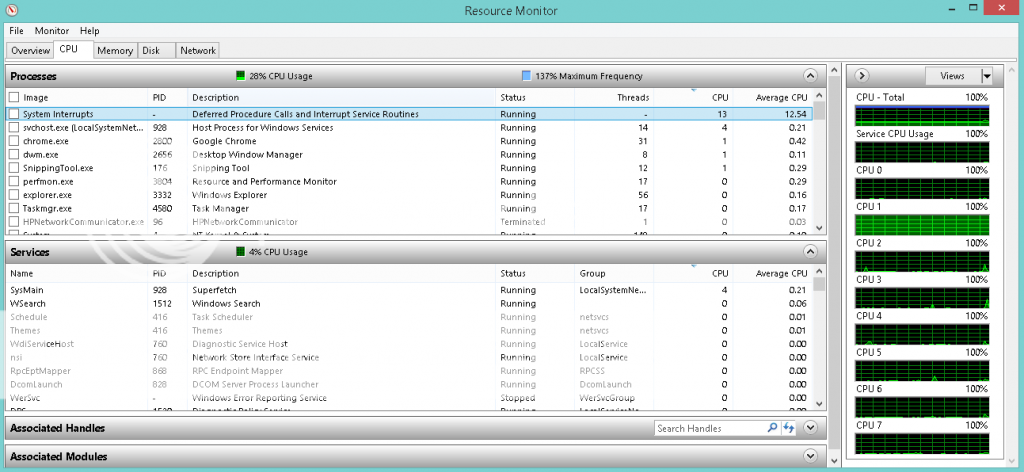
Task: Open the Views dropdown arrow
Action: 987,76
